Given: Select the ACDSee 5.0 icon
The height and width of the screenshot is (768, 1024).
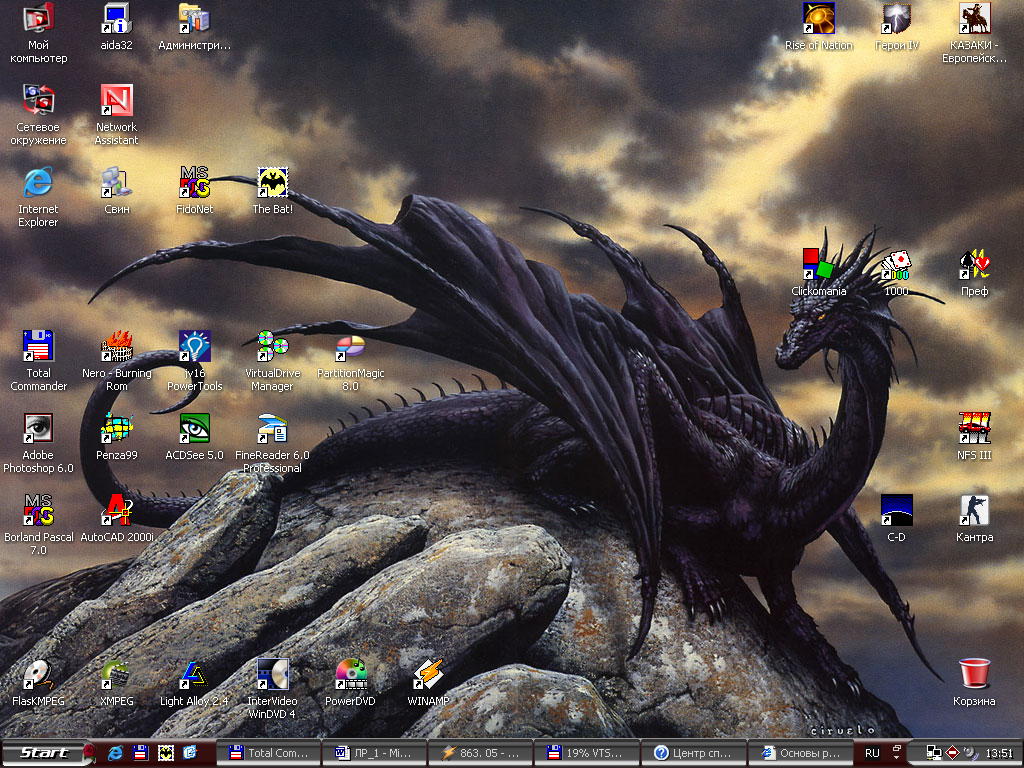Looking at the screenshot, I should pos(194,428).
